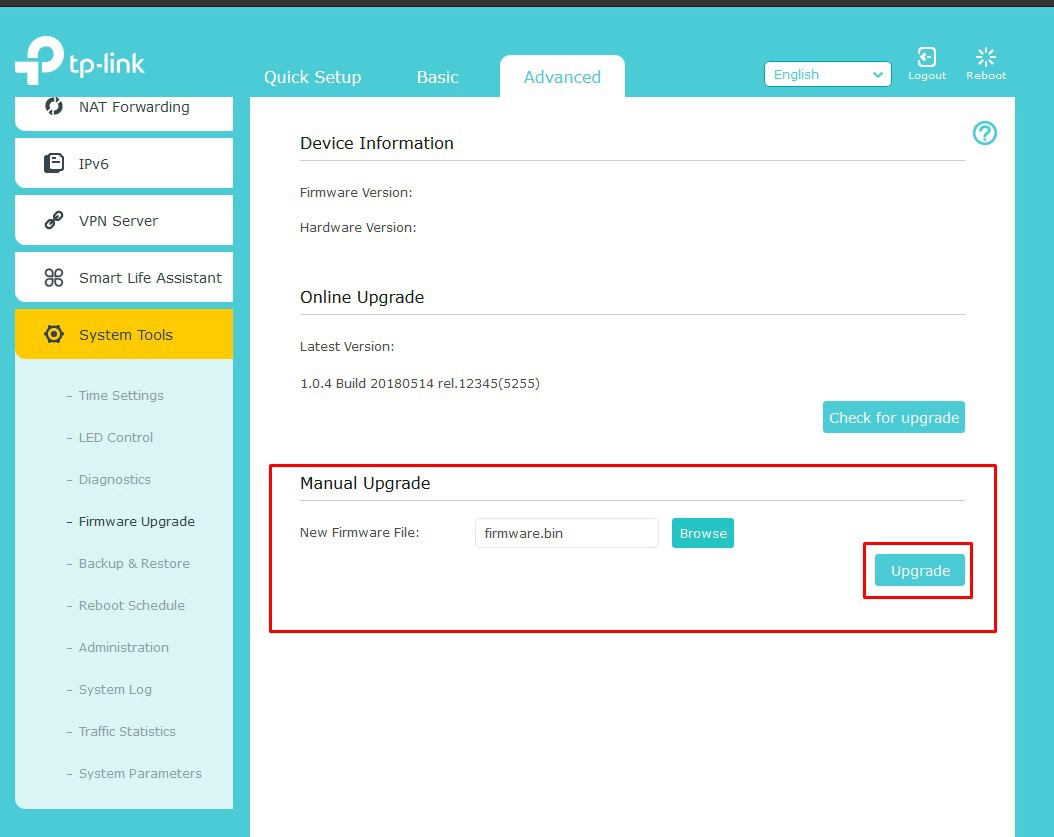The height and width of the screenshot is (837, 1054).
Task: Switch to the Basic tab
Action: (437, 77)
